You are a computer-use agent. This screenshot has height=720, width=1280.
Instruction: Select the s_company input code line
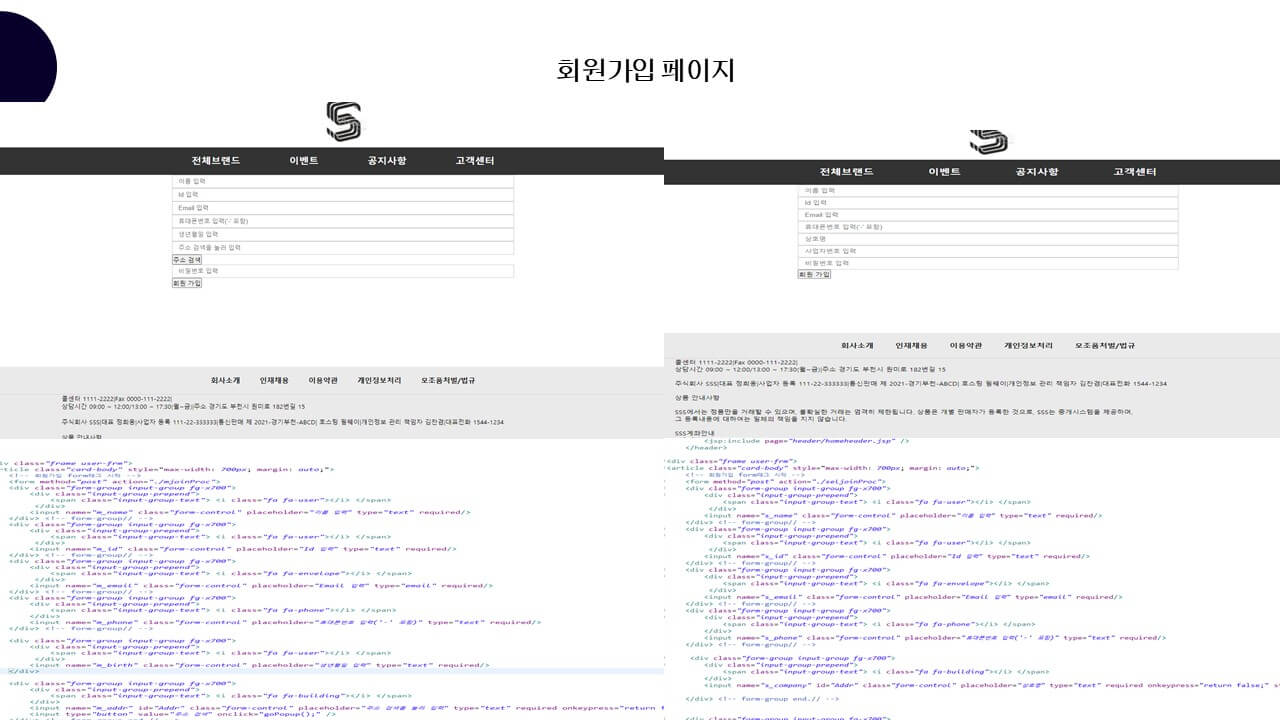pyautogui.click(x=992, y=686)
